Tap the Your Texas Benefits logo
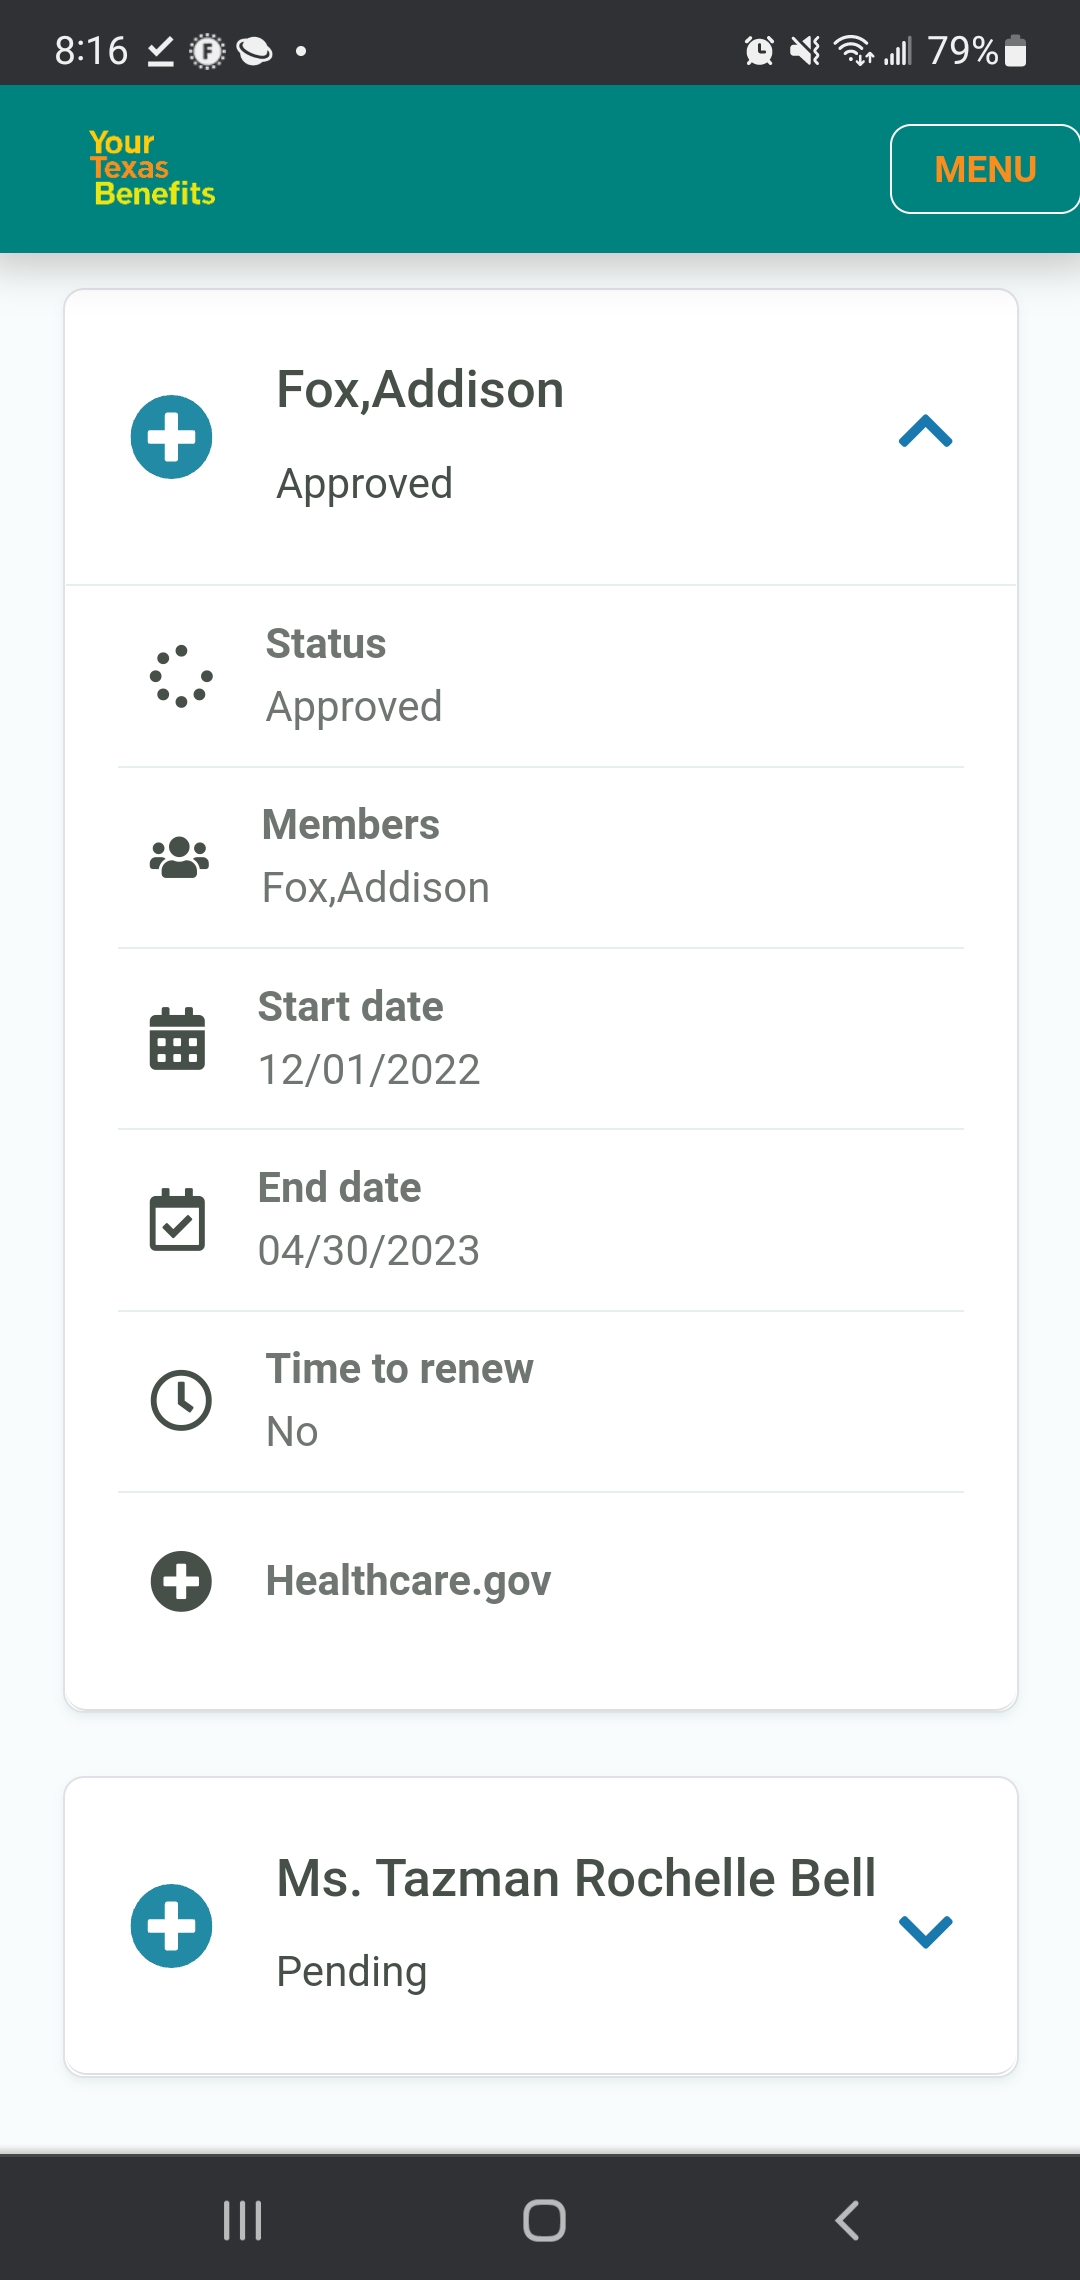Screen dimensions: 1080x2280 coord(152,168)
